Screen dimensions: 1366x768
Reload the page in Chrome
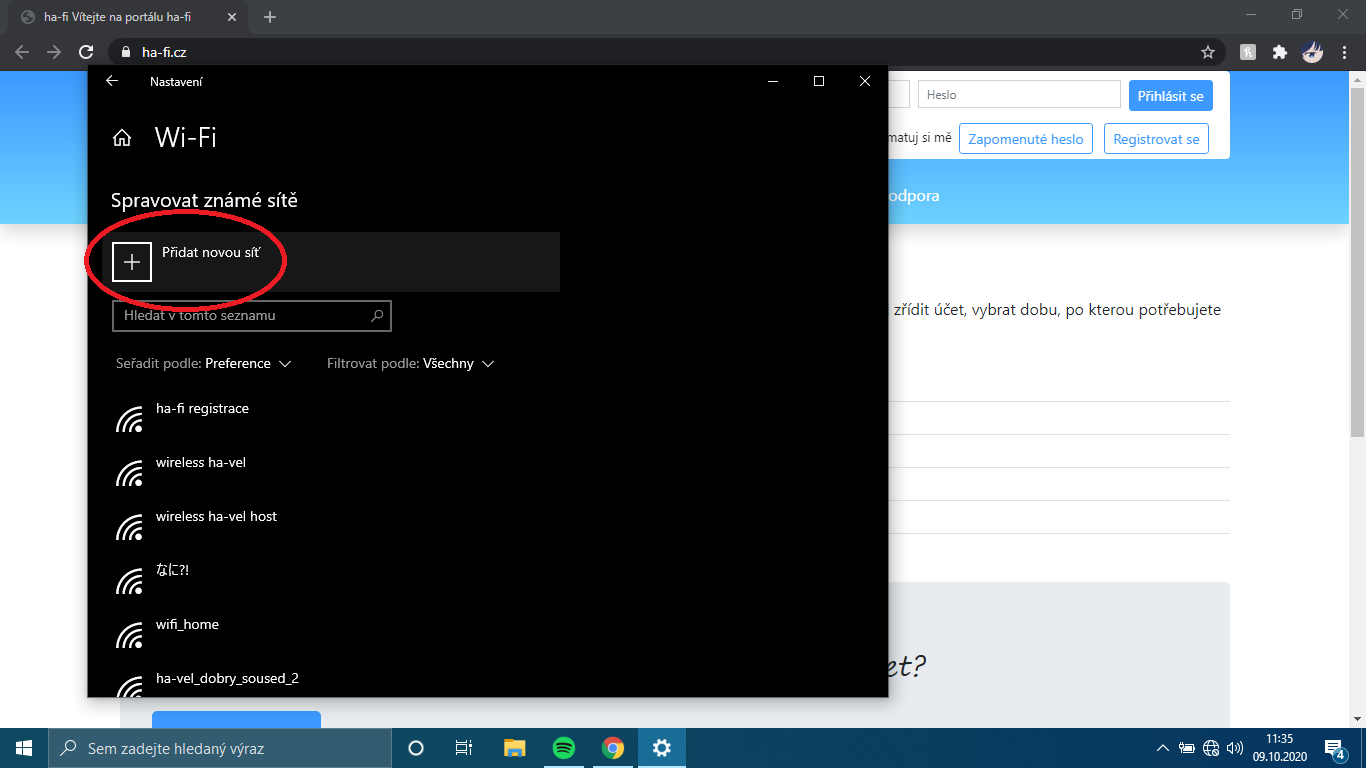pos(87,52)
